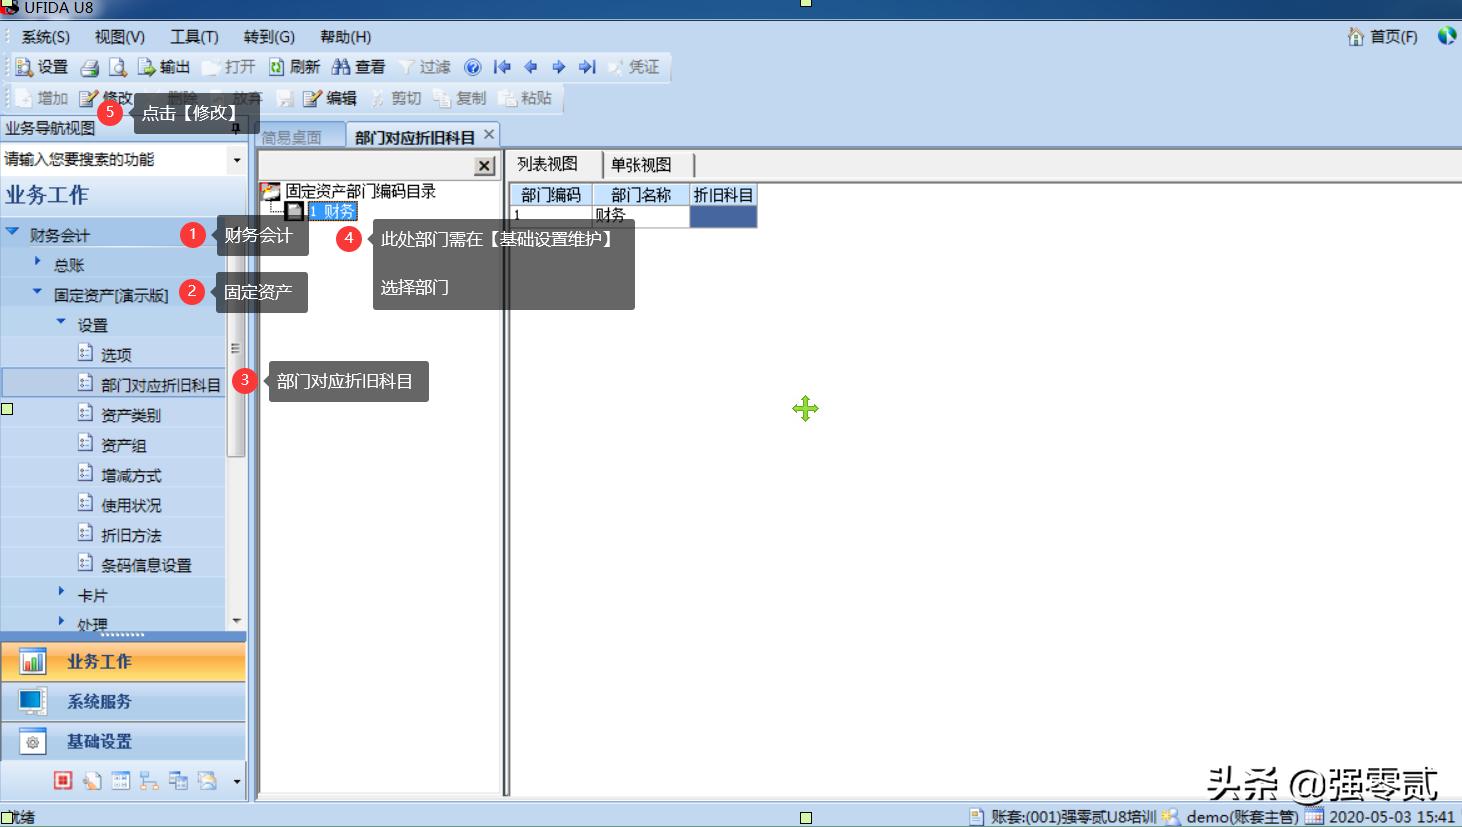Switch to the 列表视图 tab
Viewport: 1462px width, 827px height.
click(x=548, y=164)
